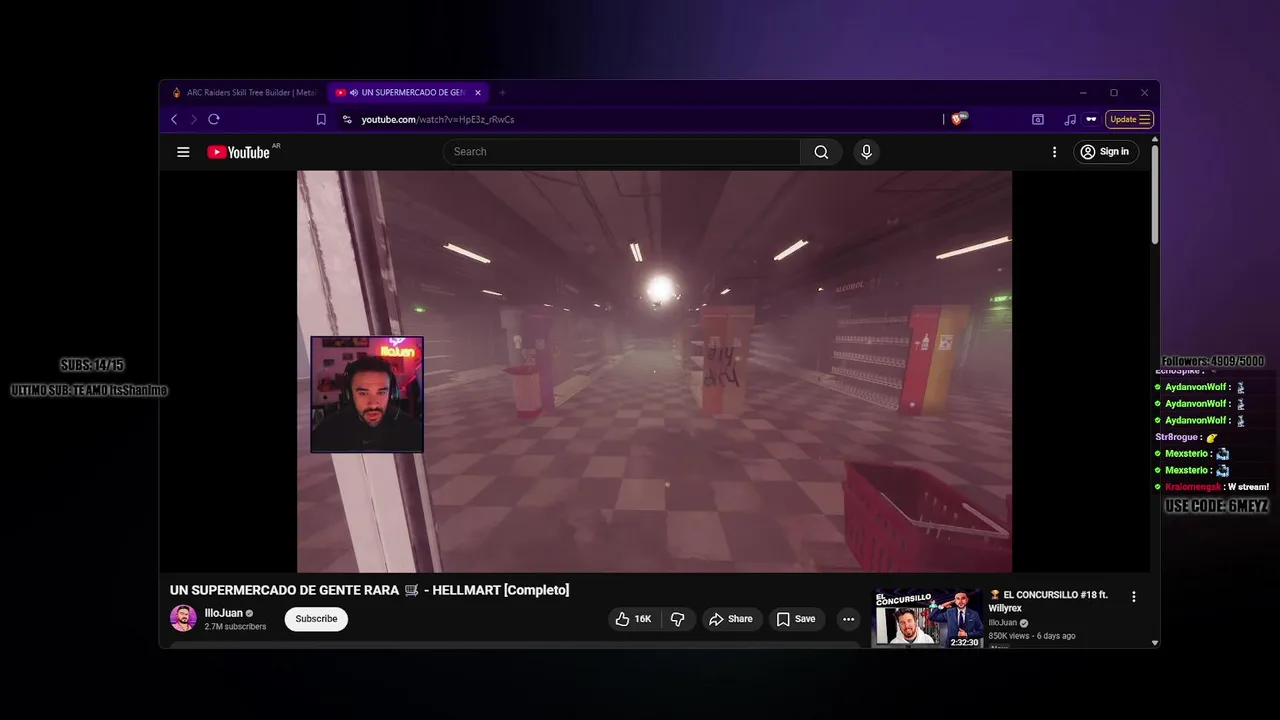Open options for EL CONCURSILLO recommended video
1280x720 pixels.
tap(1133, 596)
